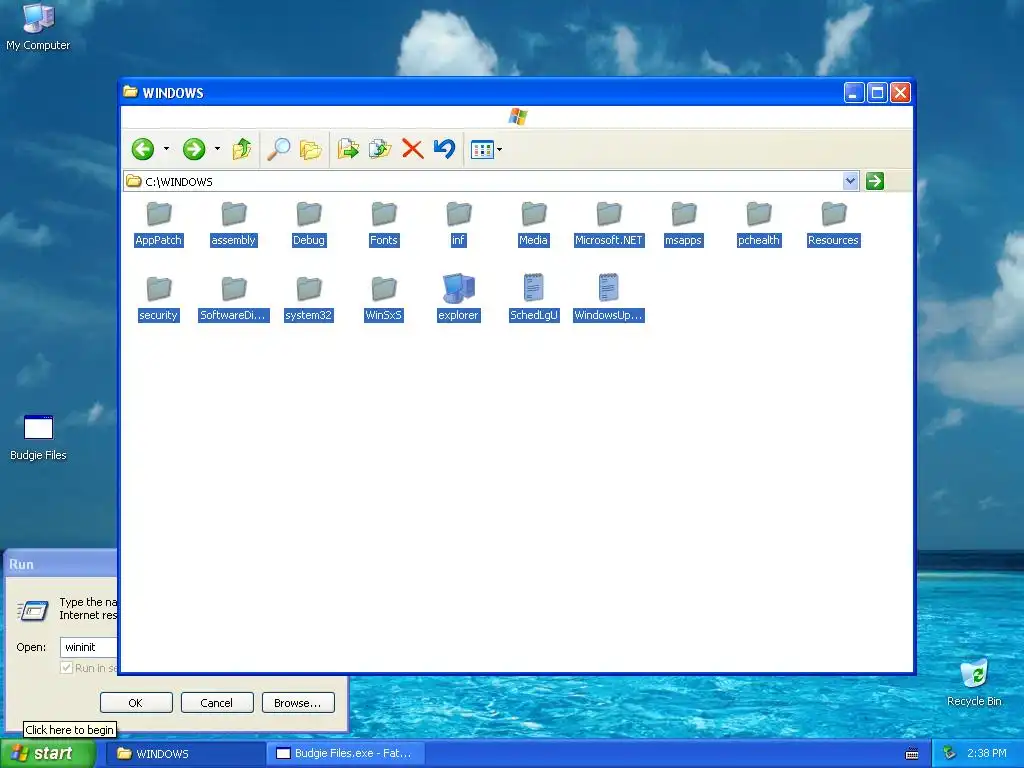Open the Search magnifier tool
The image size is (1024, 768).
pyautogui.click(x=279, y=149)
